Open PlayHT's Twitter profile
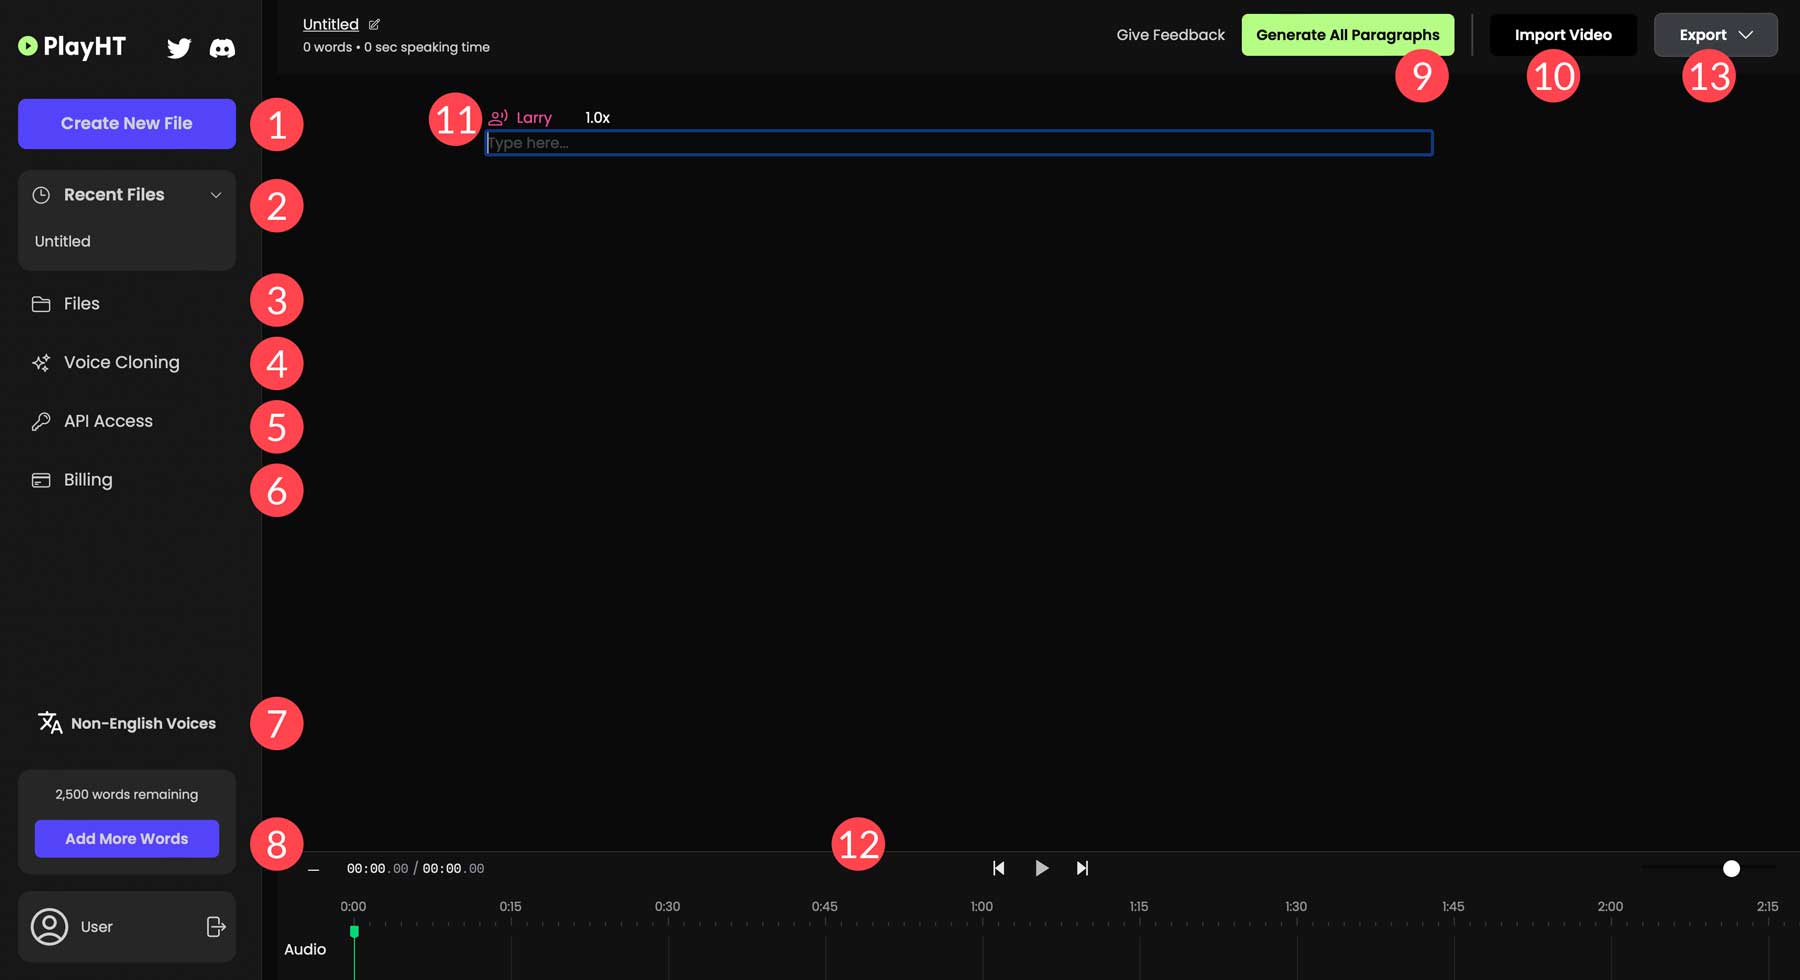 click(x=179, y=47)
